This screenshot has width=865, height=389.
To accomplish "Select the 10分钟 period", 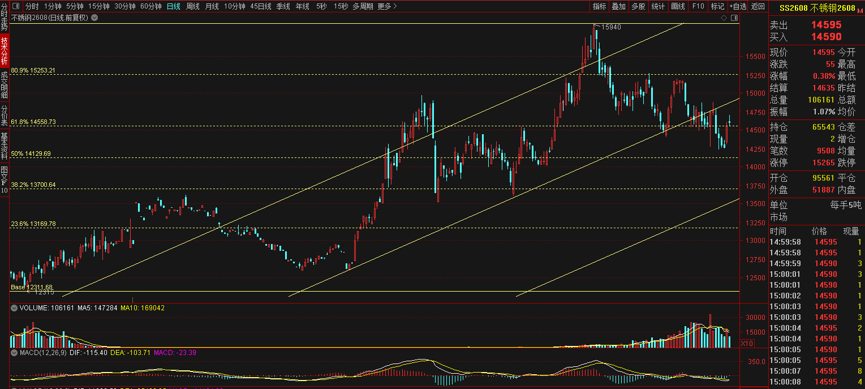I will click(x=234, y=7).
